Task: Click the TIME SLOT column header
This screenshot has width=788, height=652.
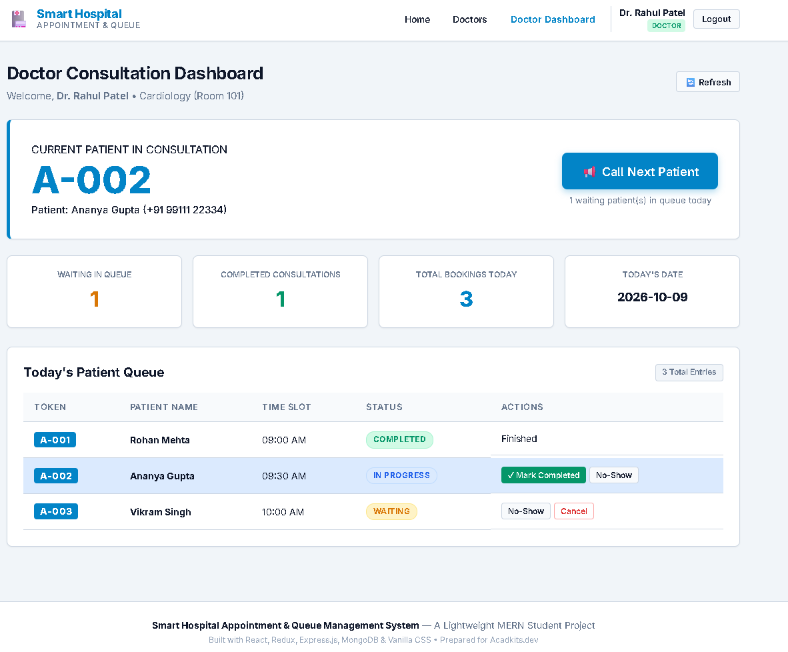Action: [x=286, y=407]
